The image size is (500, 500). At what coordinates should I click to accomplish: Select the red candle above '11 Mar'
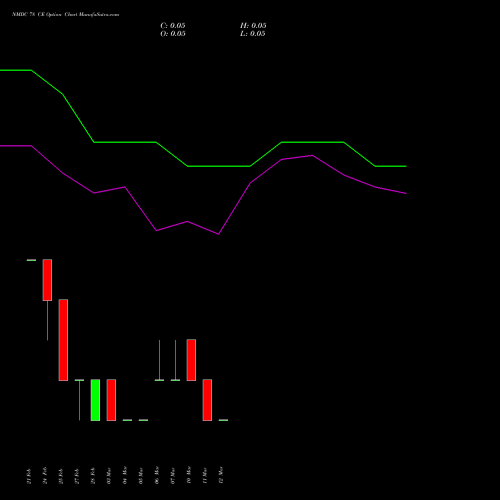(x=207, y=400)
